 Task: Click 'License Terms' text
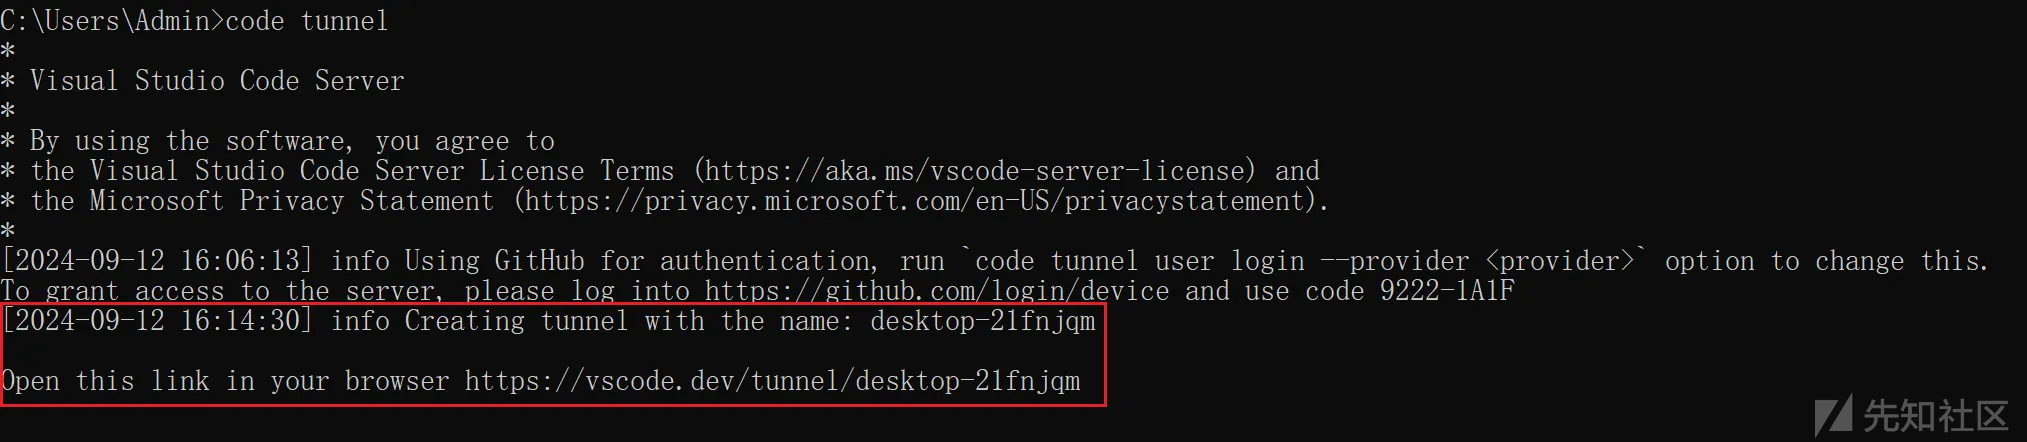click(x=577, y=171)
